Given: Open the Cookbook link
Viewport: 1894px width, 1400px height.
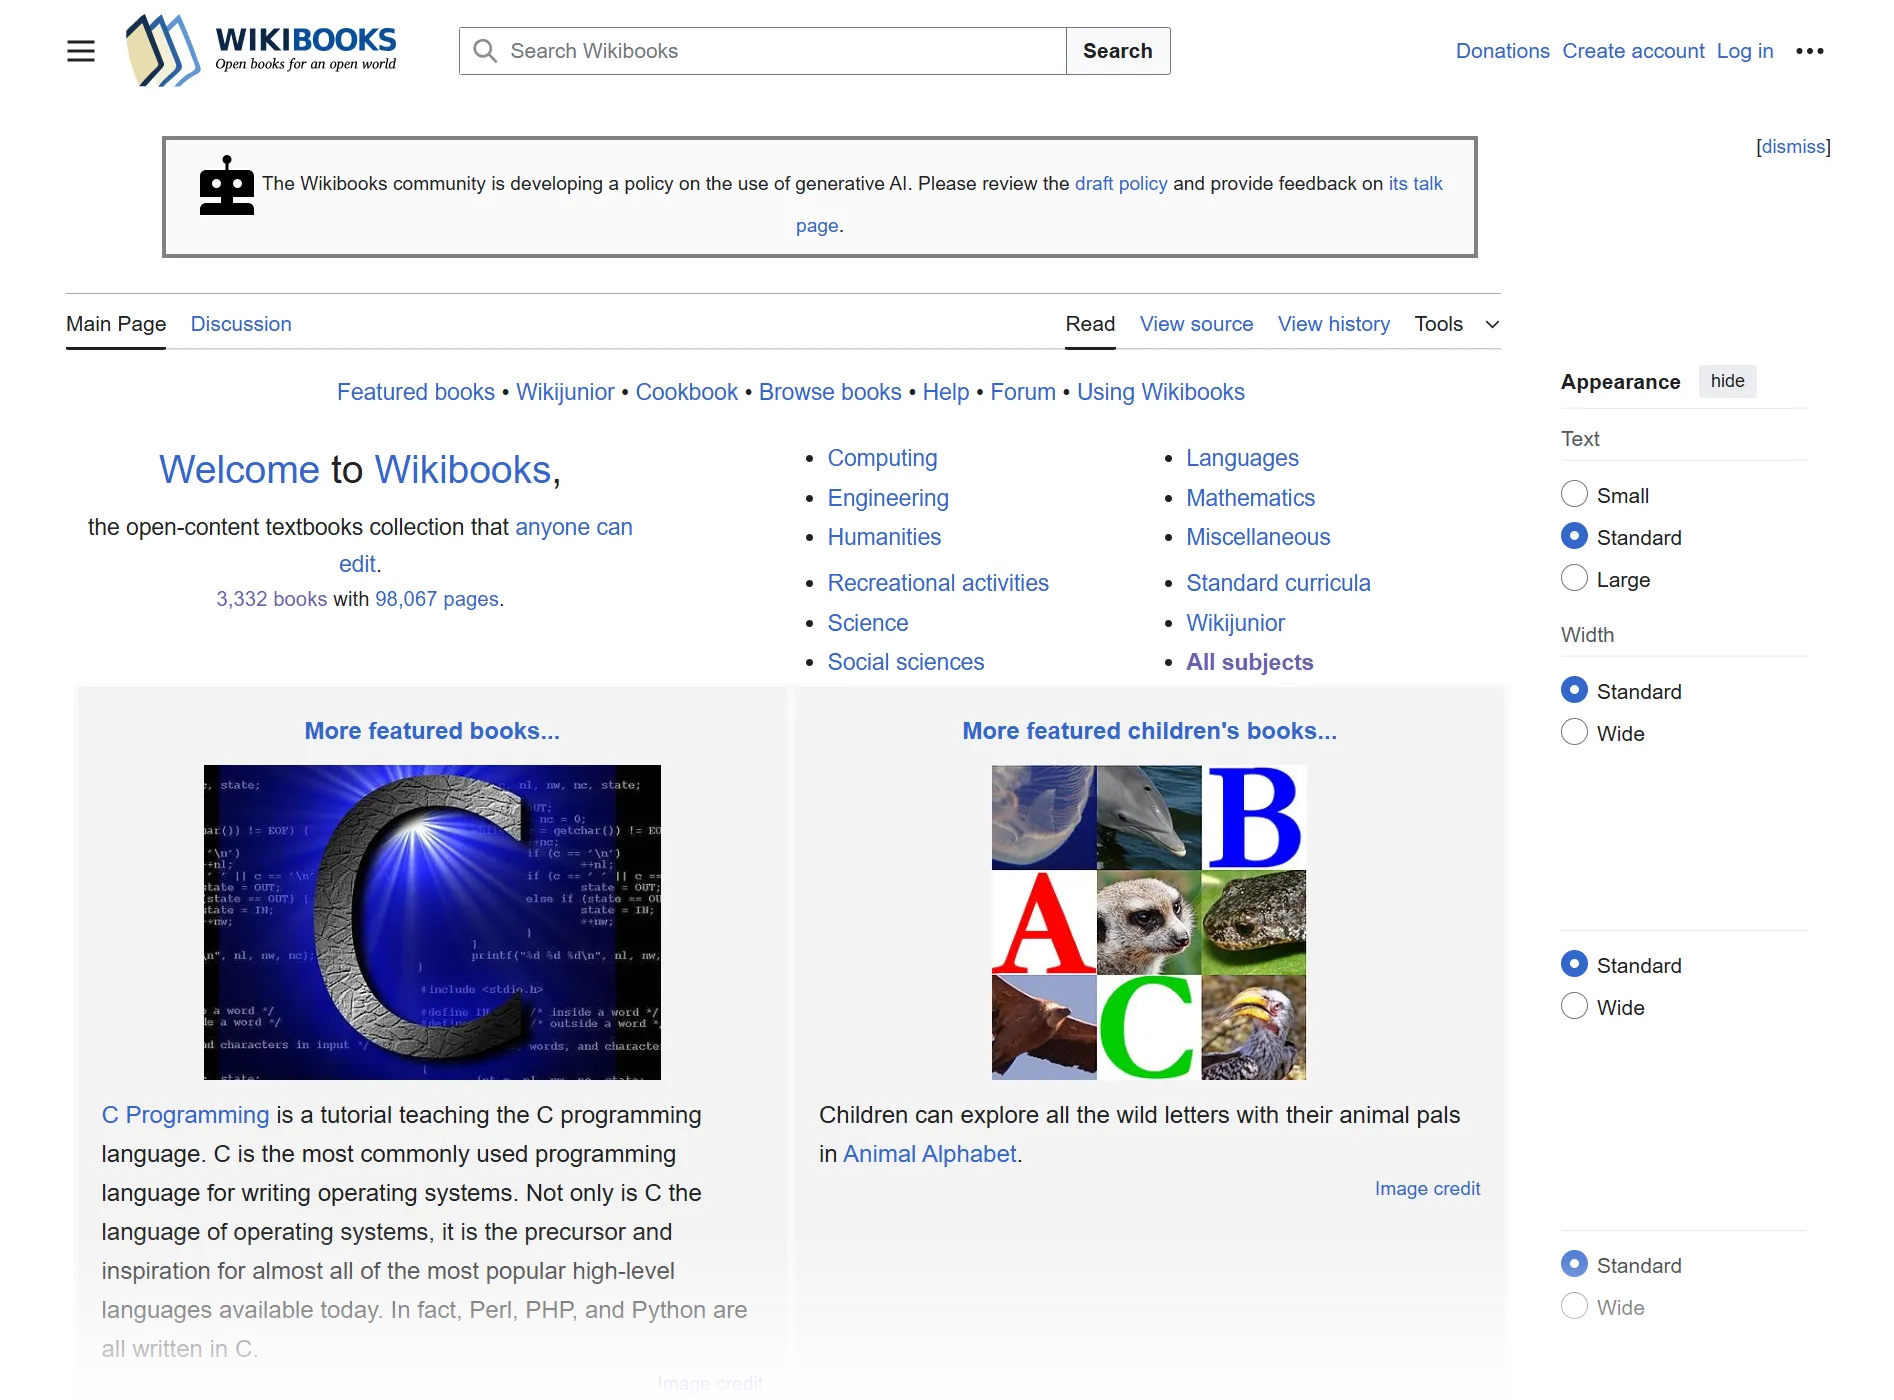Looking at the screenshot, I should (x=686, y=391).
